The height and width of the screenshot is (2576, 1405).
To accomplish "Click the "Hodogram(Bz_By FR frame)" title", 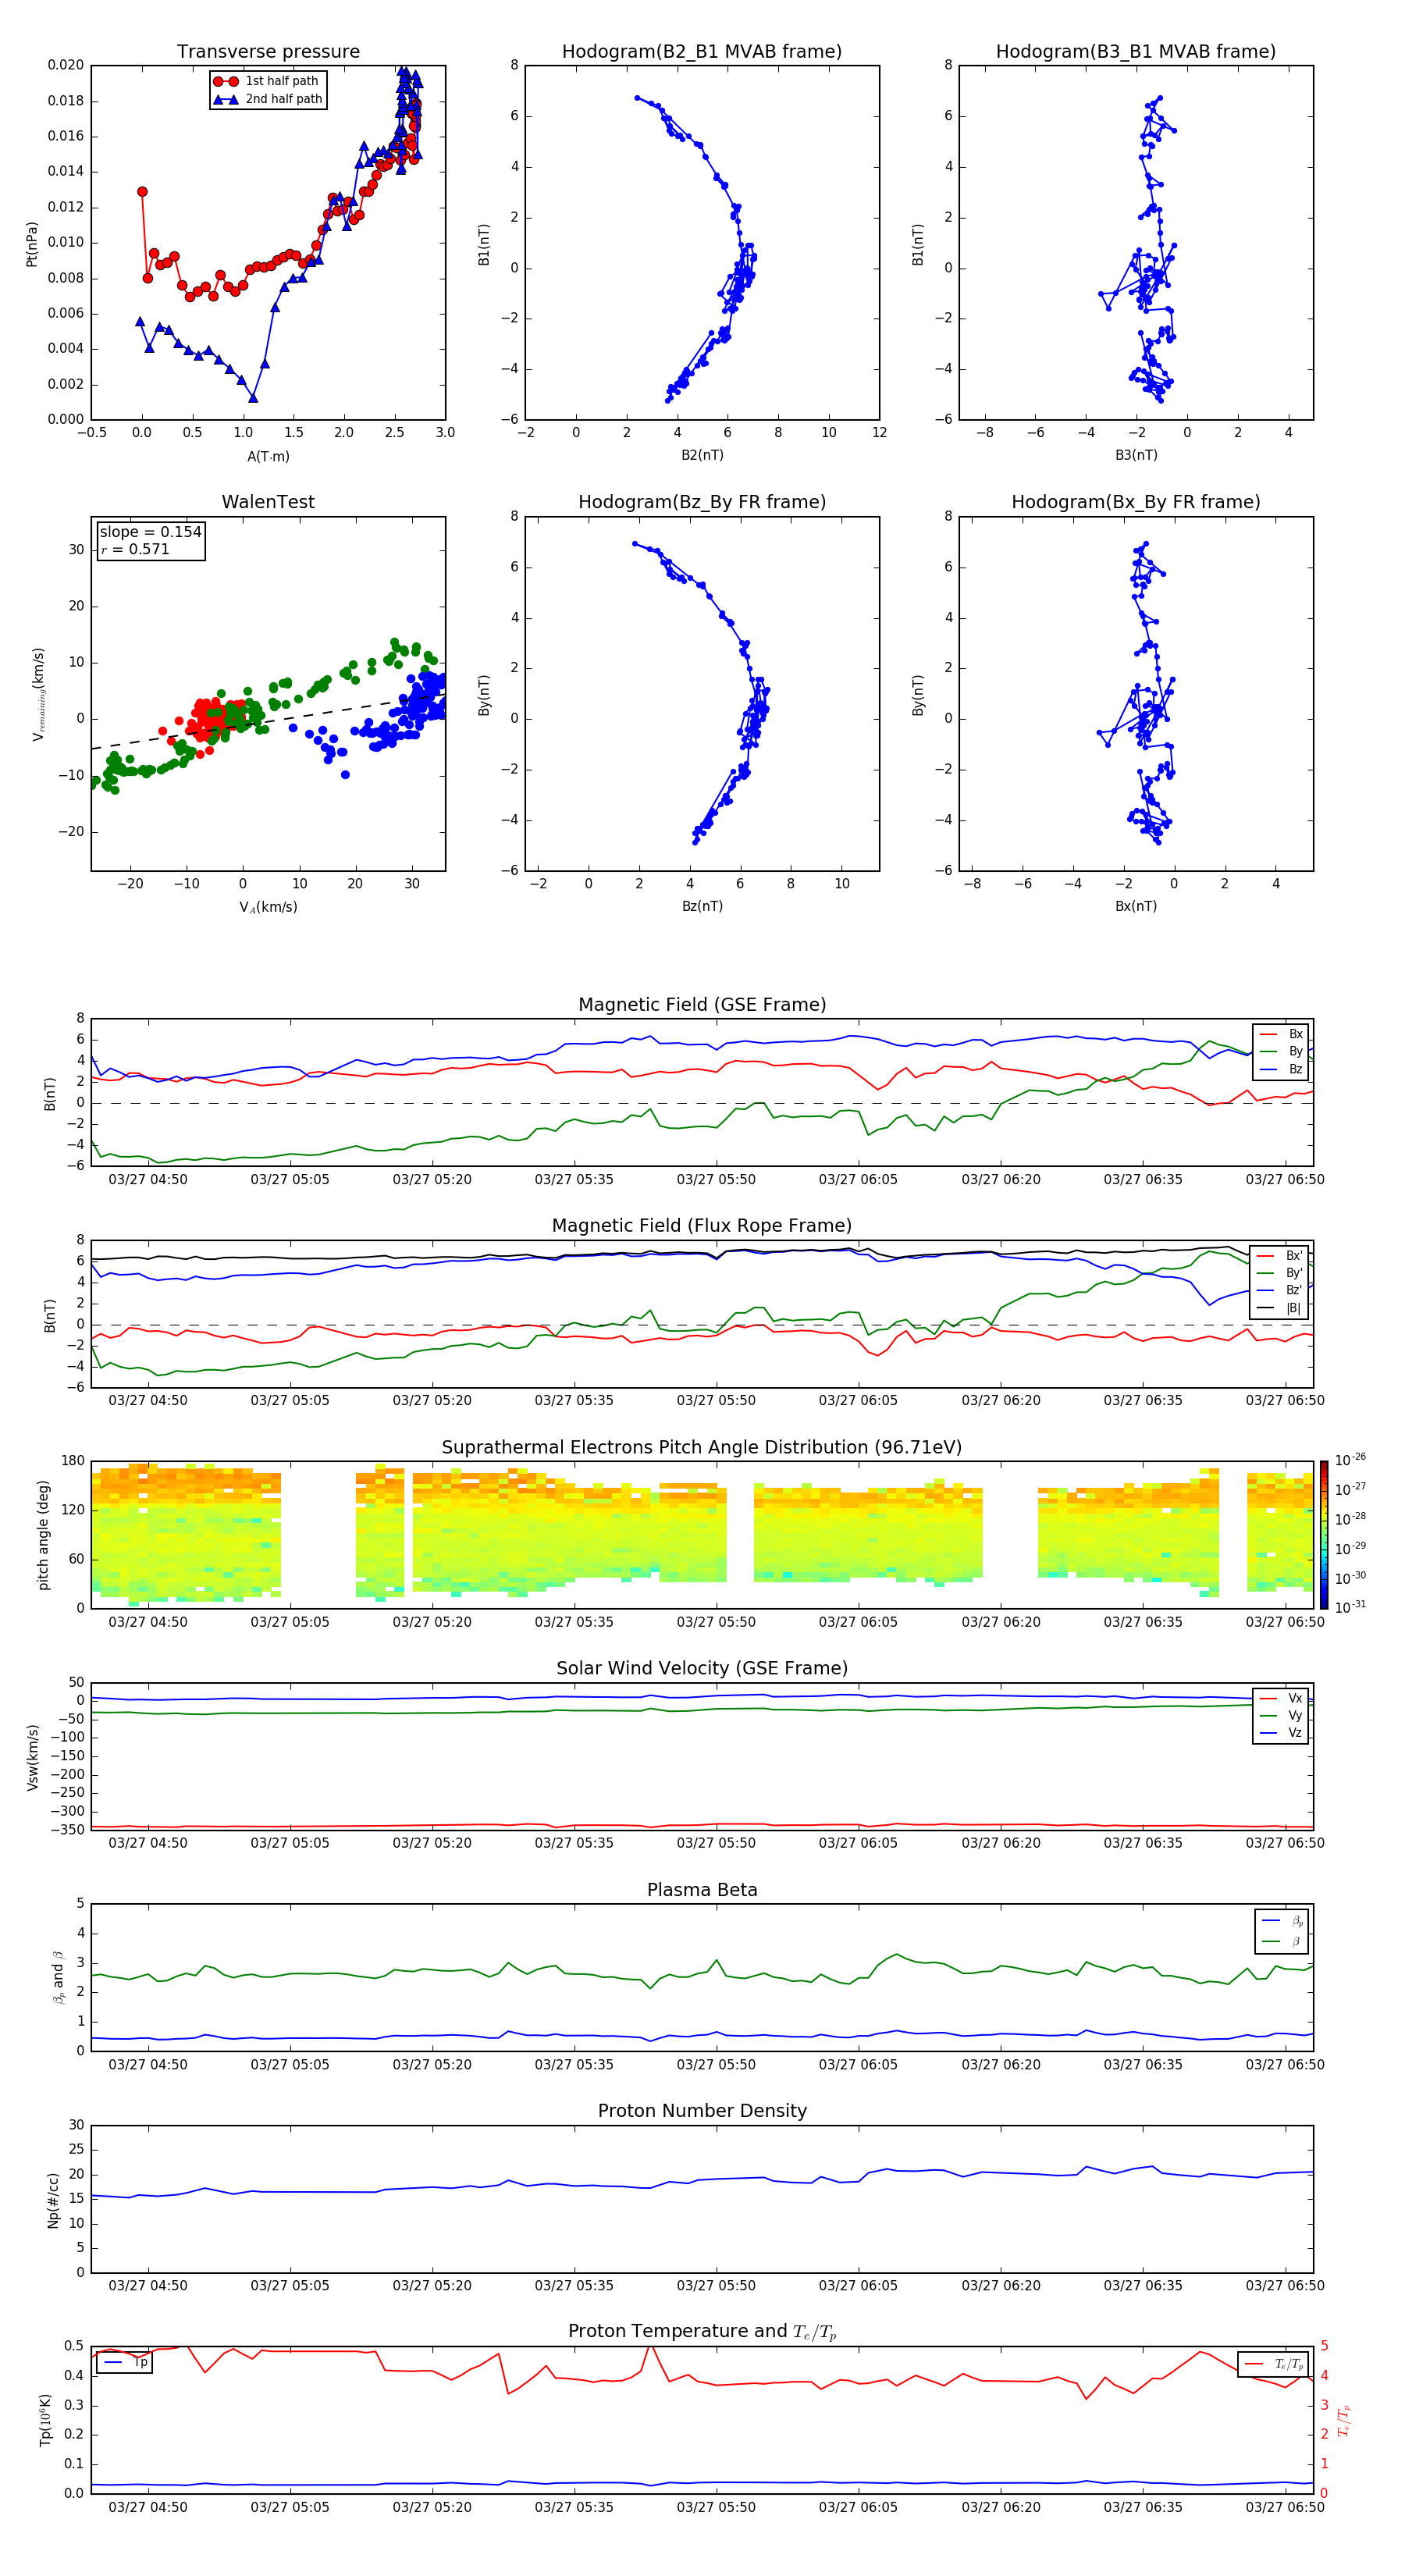I will click(x=702, y=502).
